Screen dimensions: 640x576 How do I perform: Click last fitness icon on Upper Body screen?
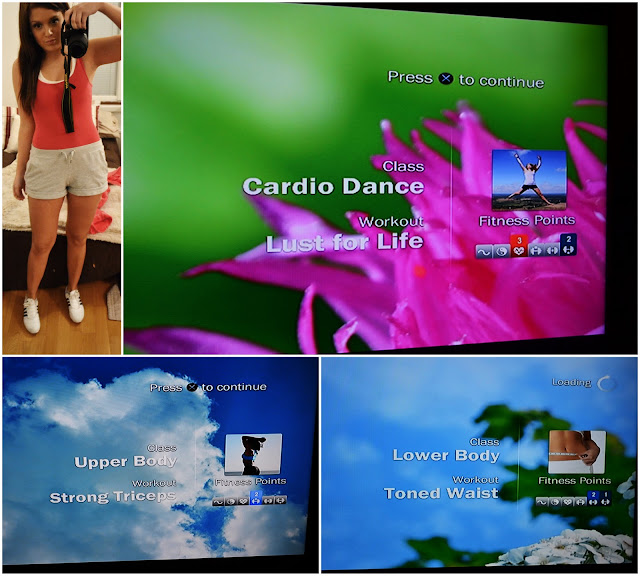(x=280, y=500)
